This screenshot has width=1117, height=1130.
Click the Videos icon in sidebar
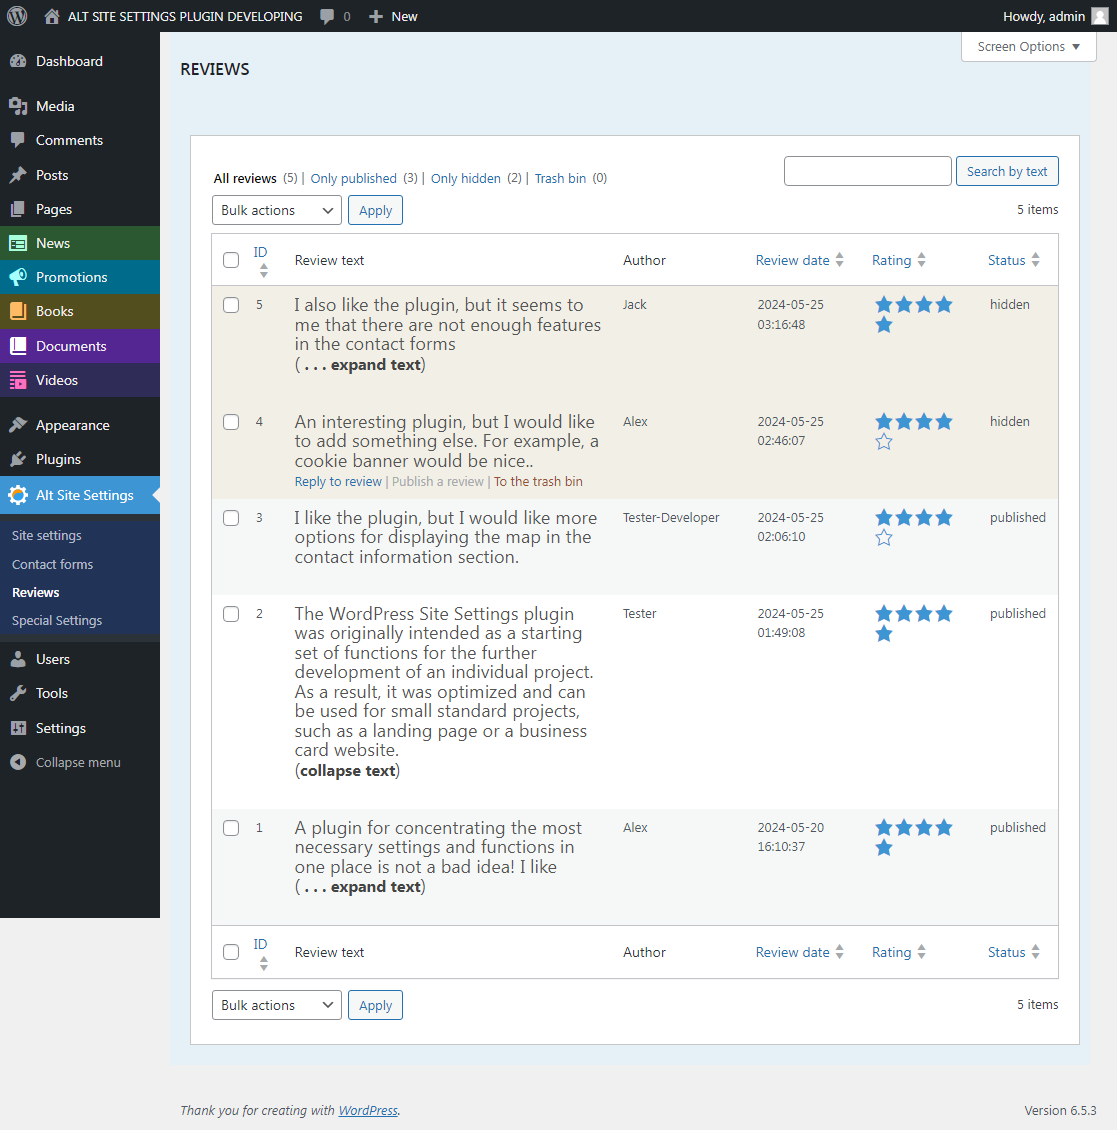(x=18, y=380)
